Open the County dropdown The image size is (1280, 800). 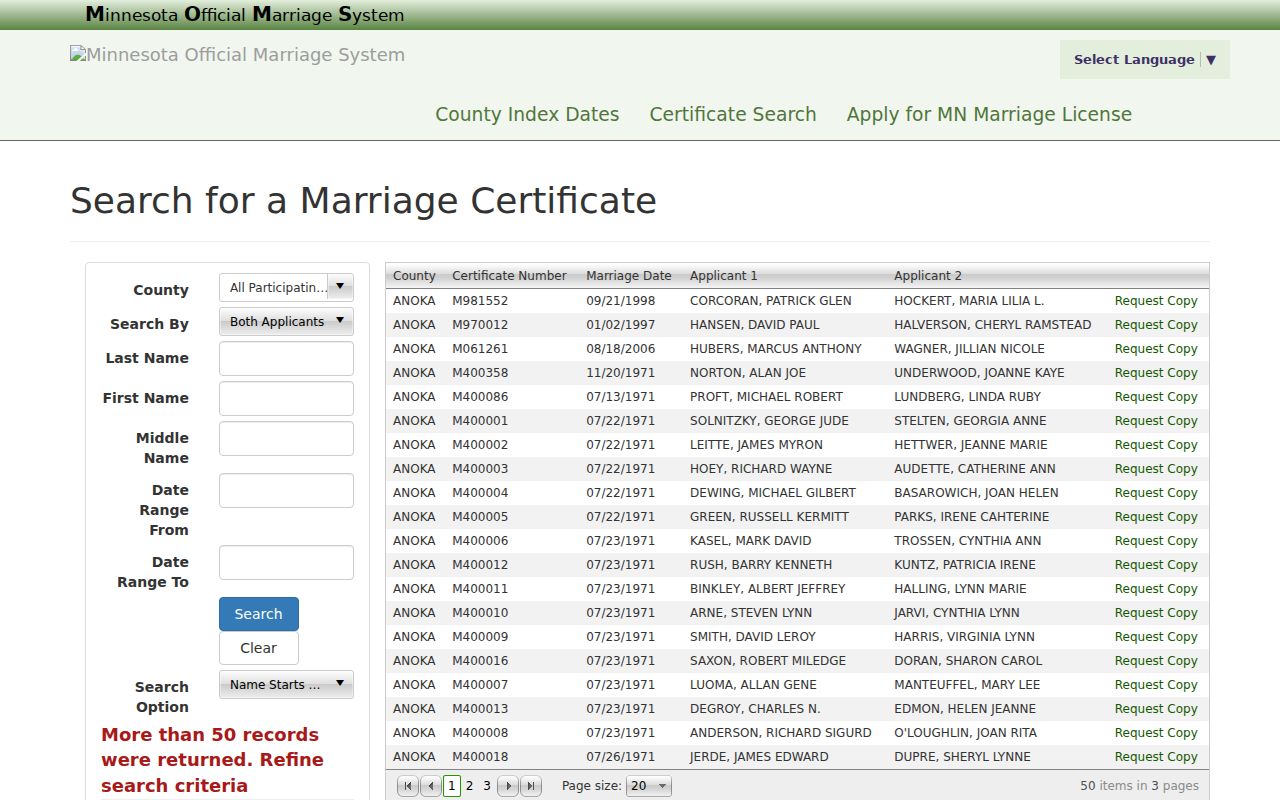pyautogui.click(x=286, y=288)
